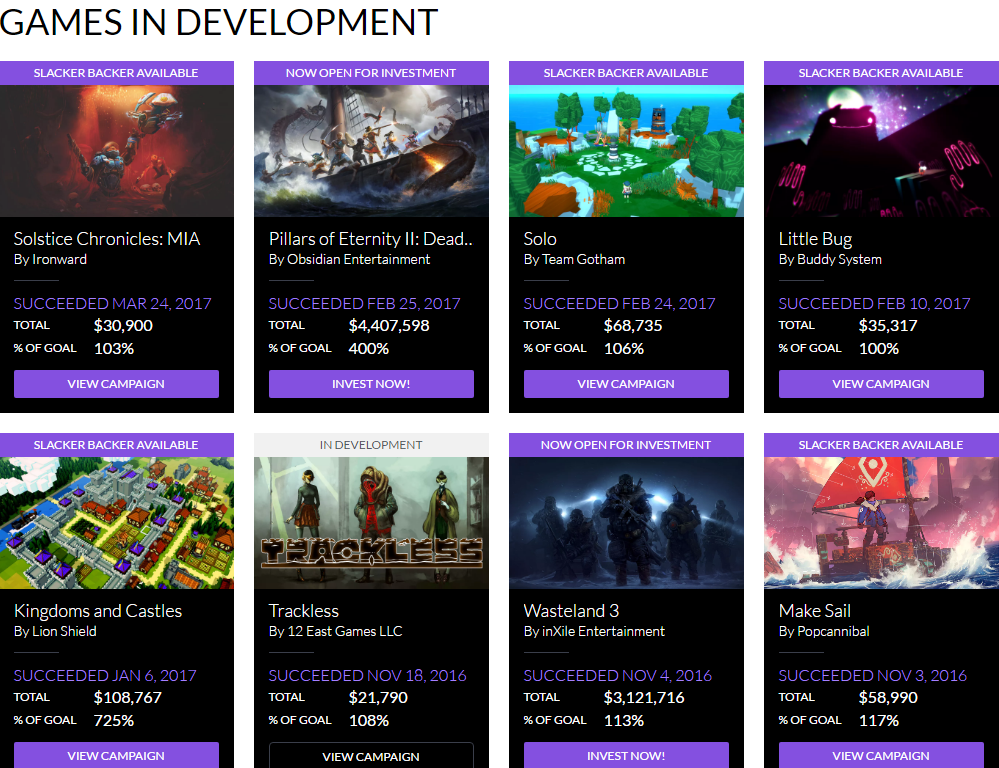Click the $21,790 total amount
The height and width of the screenshot is (768, 999).
378,697
